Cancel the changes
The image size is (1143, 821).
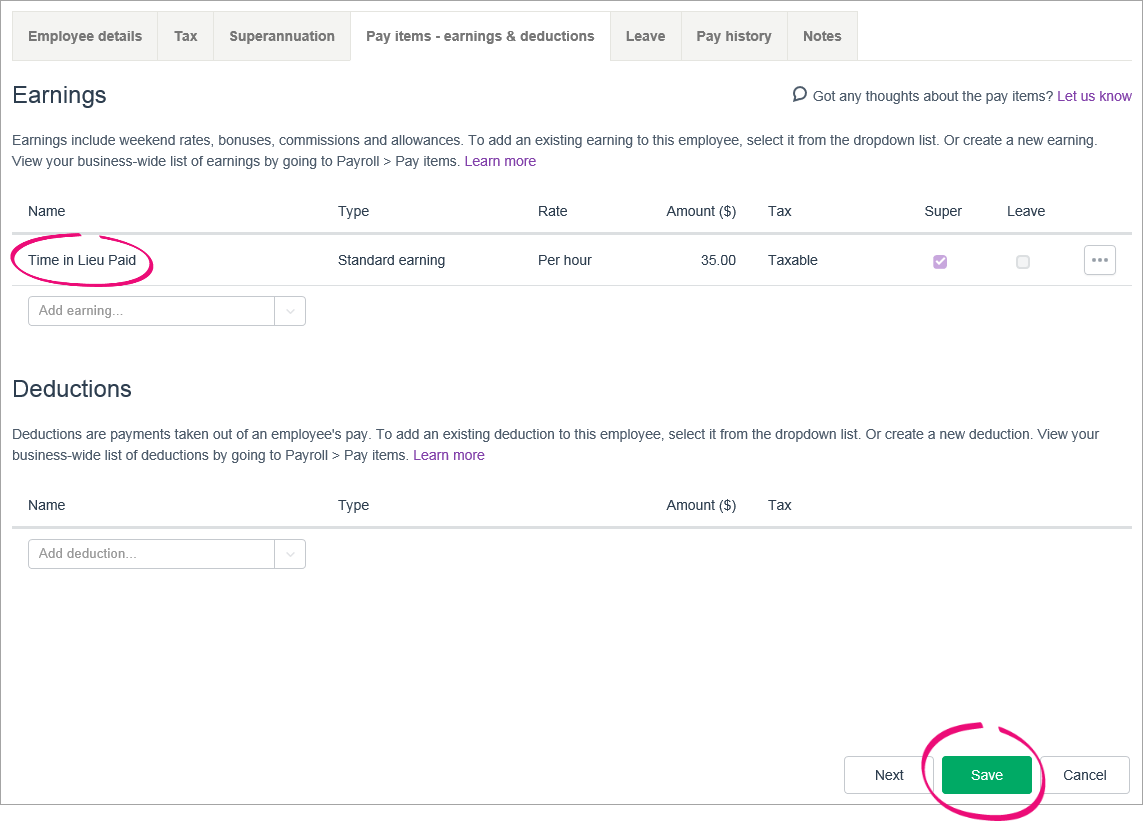tap(1085, 775)
